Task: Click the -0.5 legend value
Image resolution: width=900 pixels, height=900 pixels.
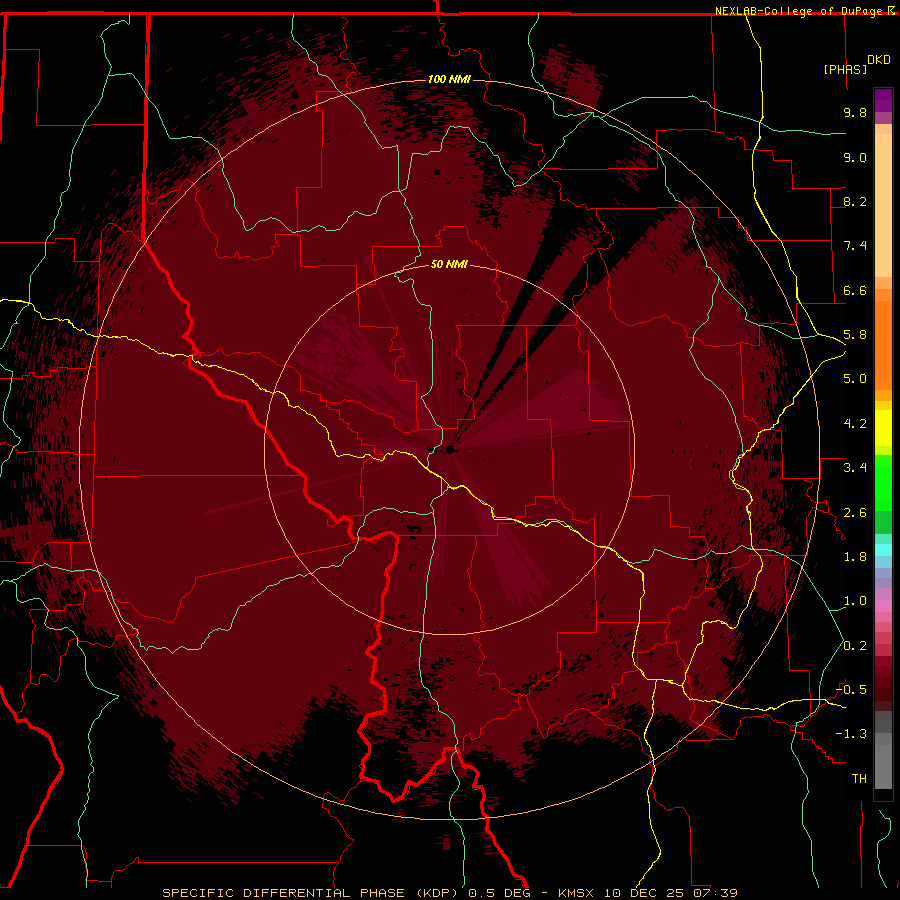Action: 851,690
